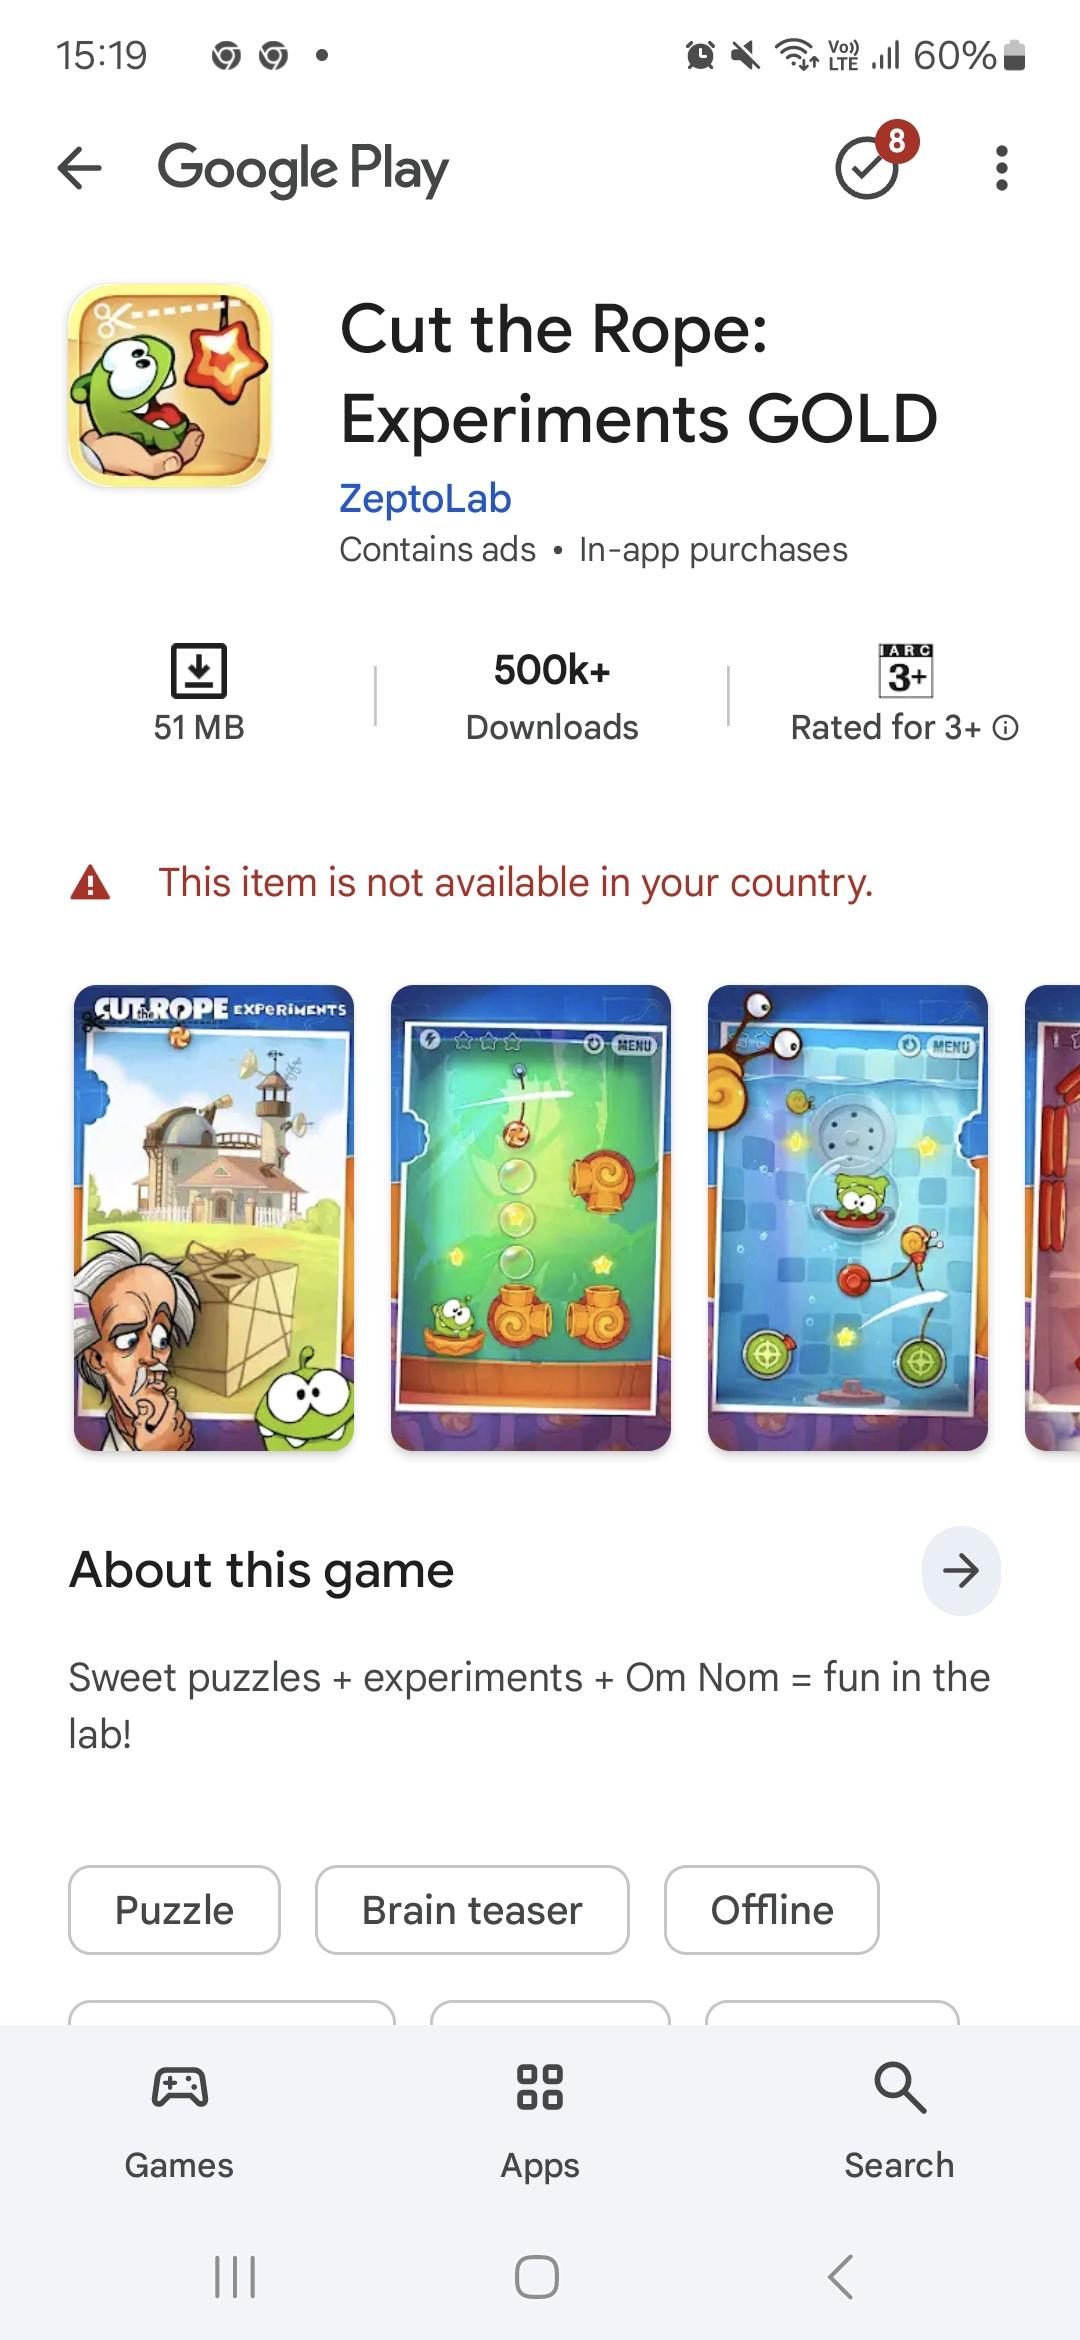1080x2340 pixels.
Task: Select the Offline tag chip
Action: click(772, 1910)
